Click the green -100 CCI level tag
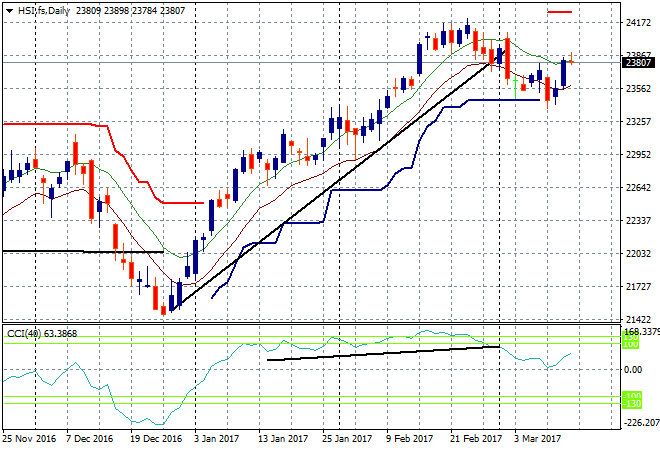 (632, 396)
